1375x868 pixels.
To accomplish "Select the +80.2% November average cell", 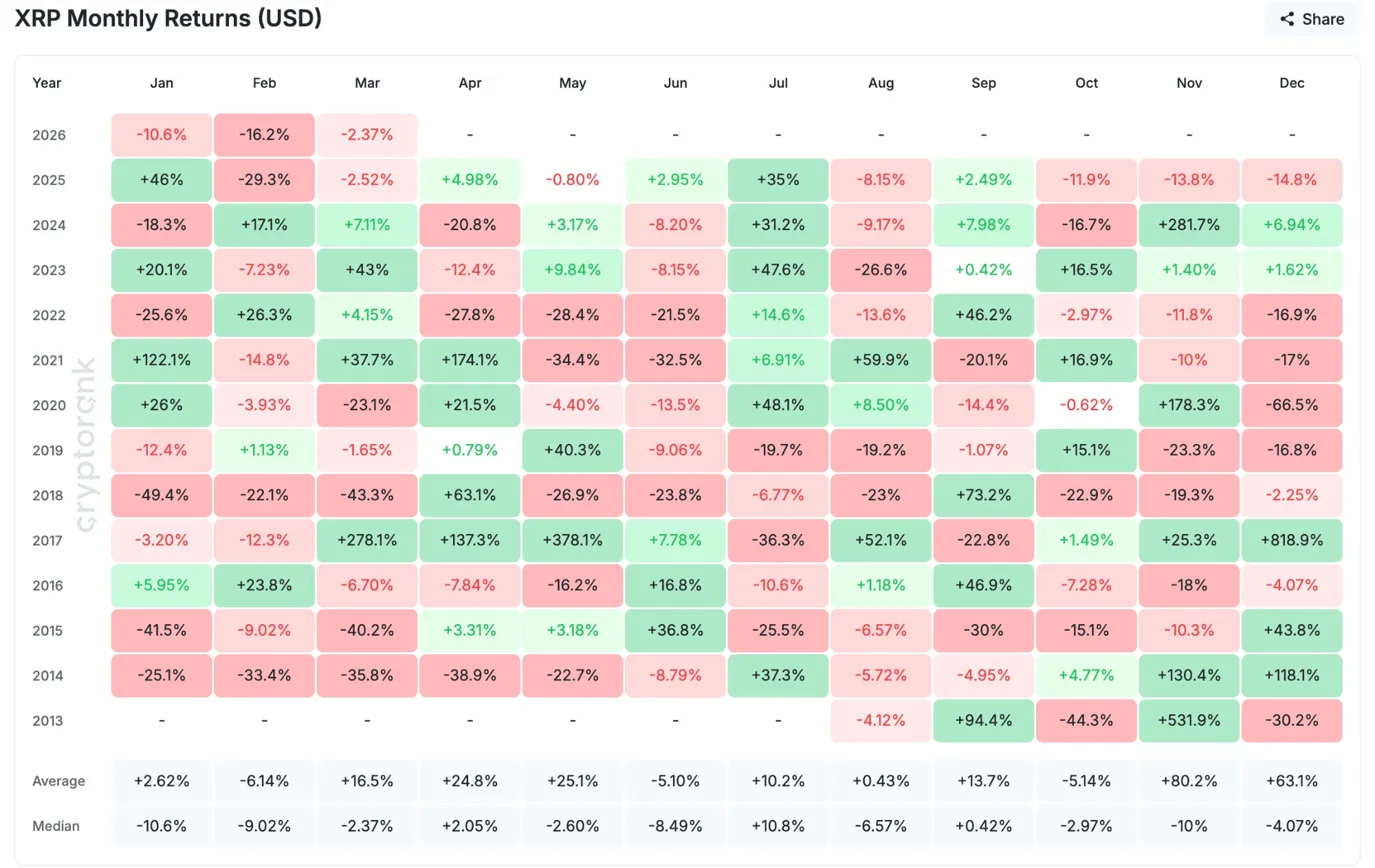I will click(1188, 781).
